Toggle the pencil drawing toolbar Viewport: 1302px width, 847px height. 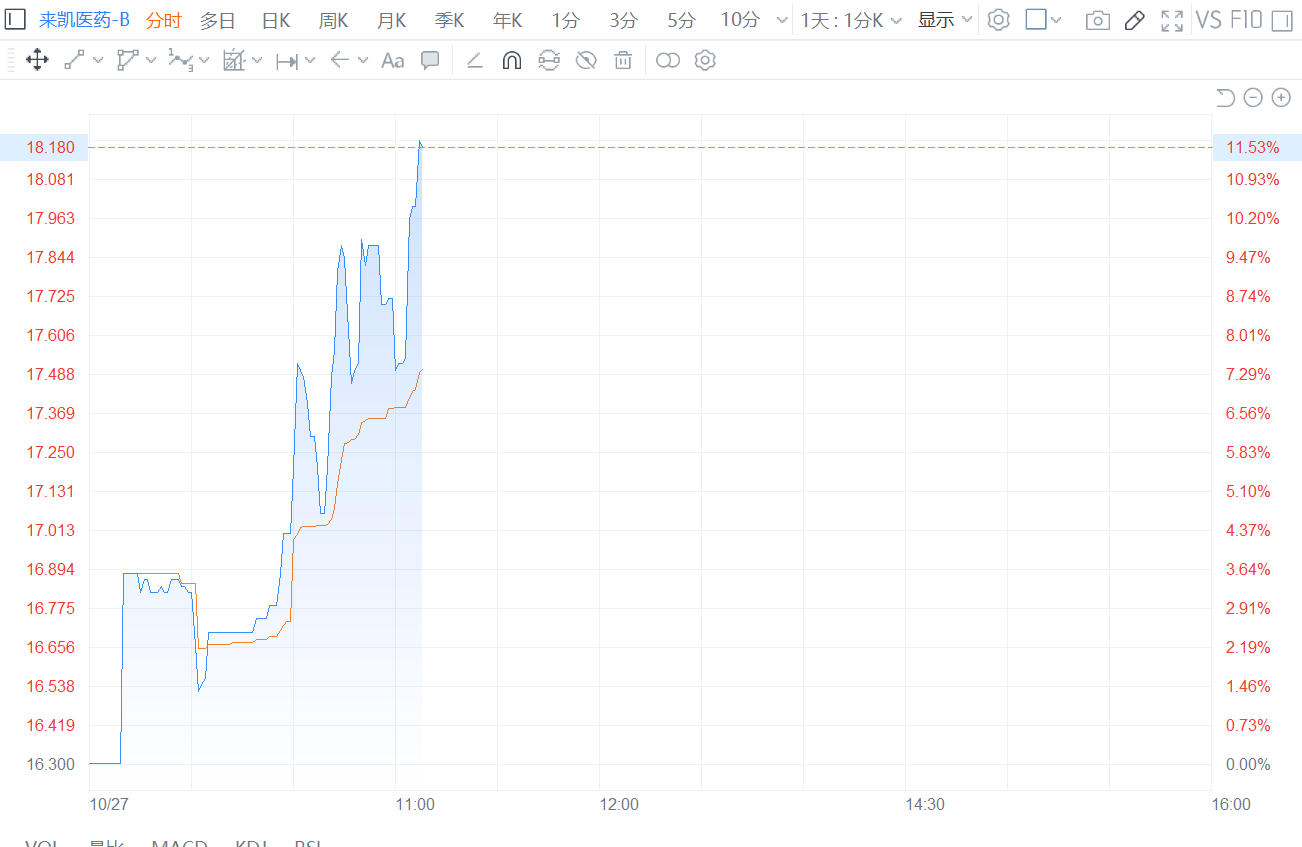[1134, 20]
